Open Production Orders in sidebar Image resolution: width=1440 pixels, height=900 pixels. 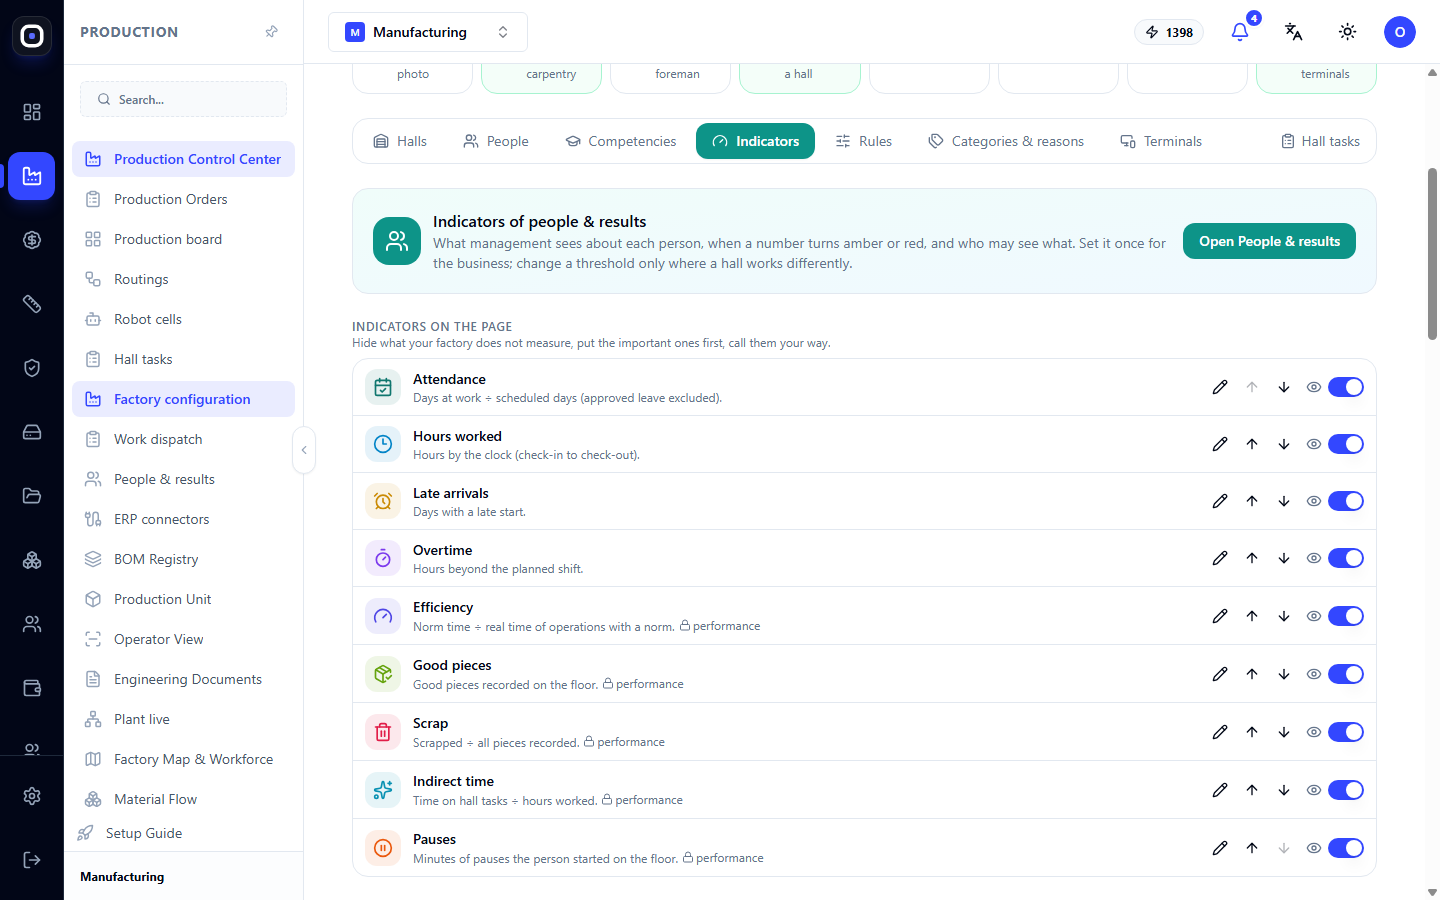(183, 199)
